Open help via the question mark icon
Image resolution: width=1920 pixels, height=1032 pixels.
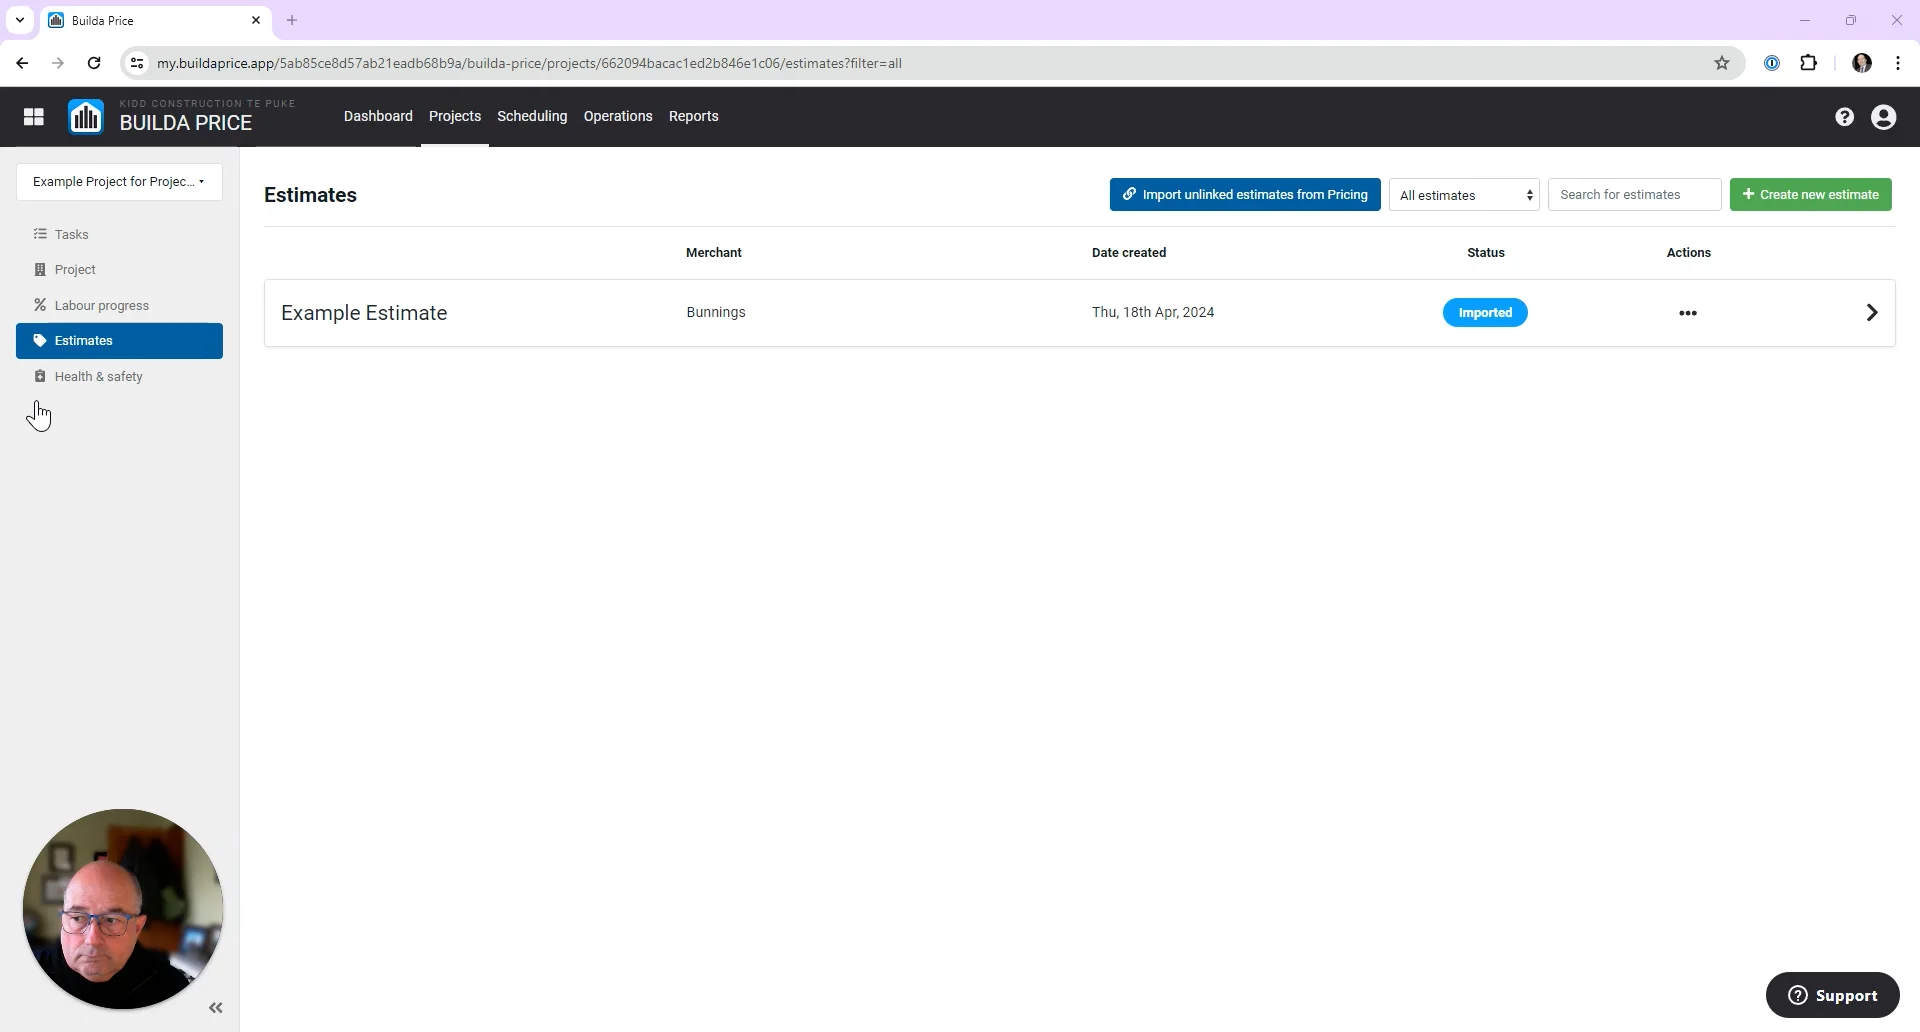click(x=1843, y=116)
